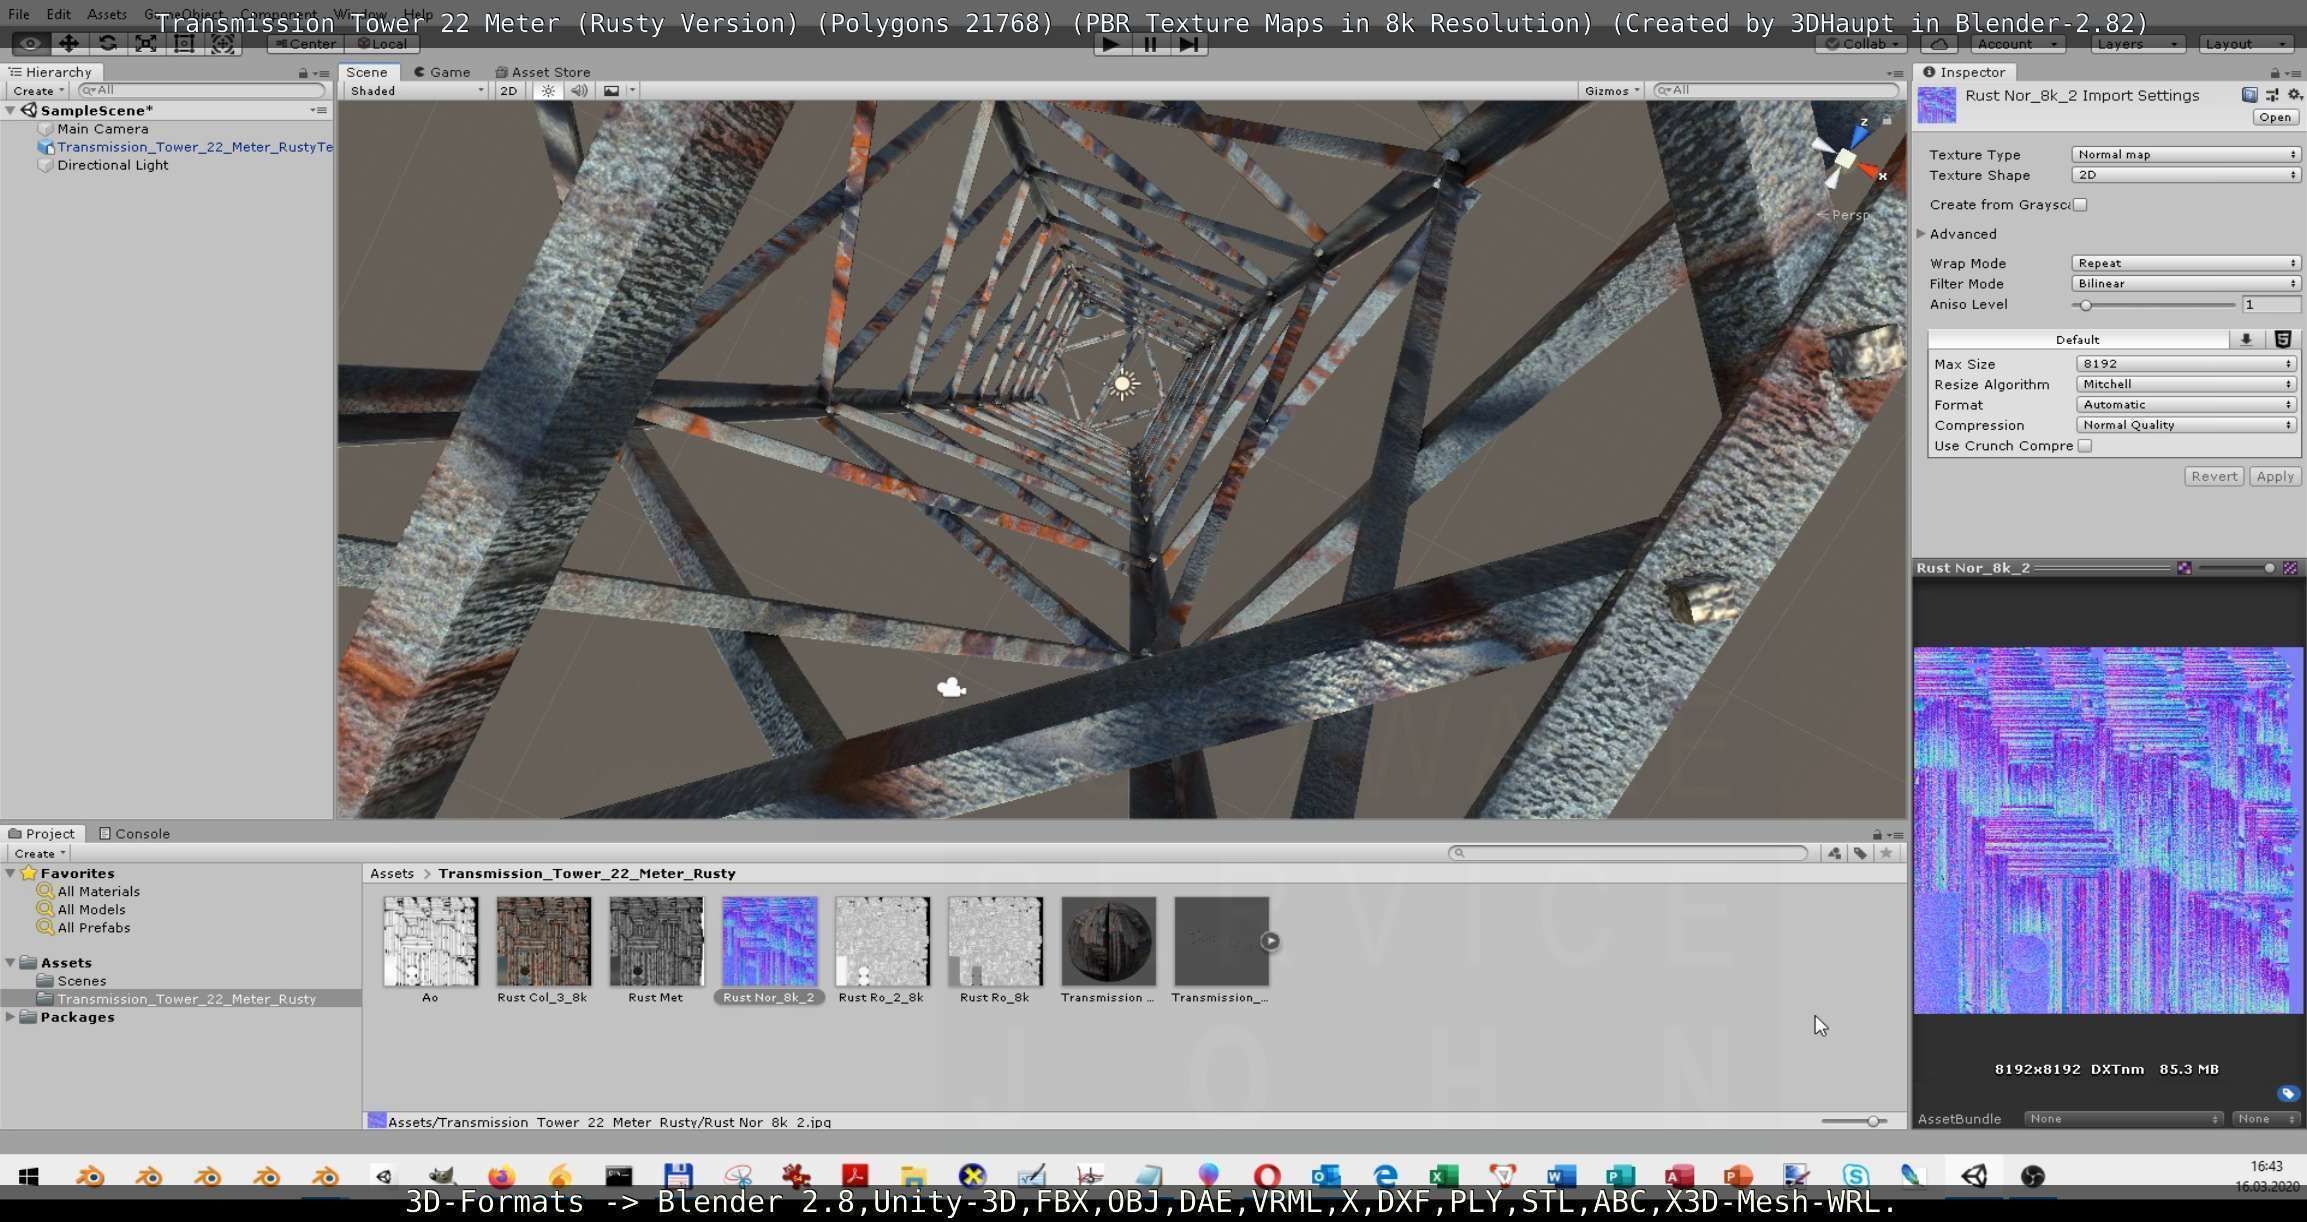This screenshot has height=1222, width=2307.
Task: Open the Resize Algorithm dropdown
Action: [x=2187, y=384]
